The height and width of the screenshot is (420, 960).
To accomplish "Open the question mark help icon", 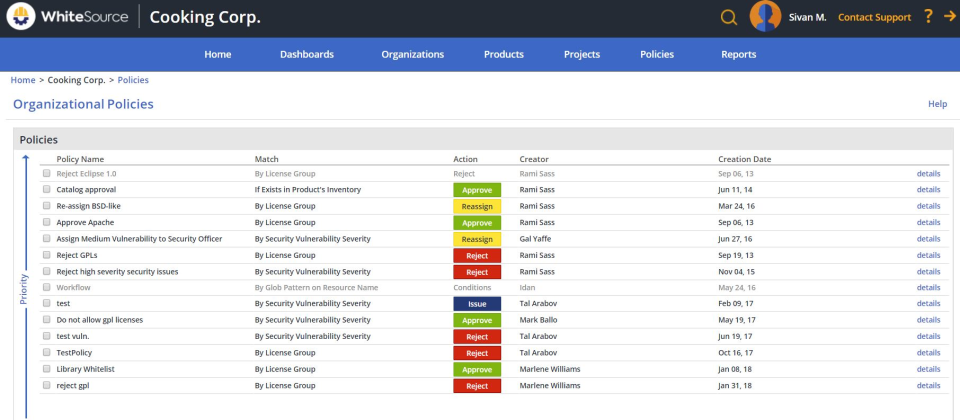I will click(928, 17).
